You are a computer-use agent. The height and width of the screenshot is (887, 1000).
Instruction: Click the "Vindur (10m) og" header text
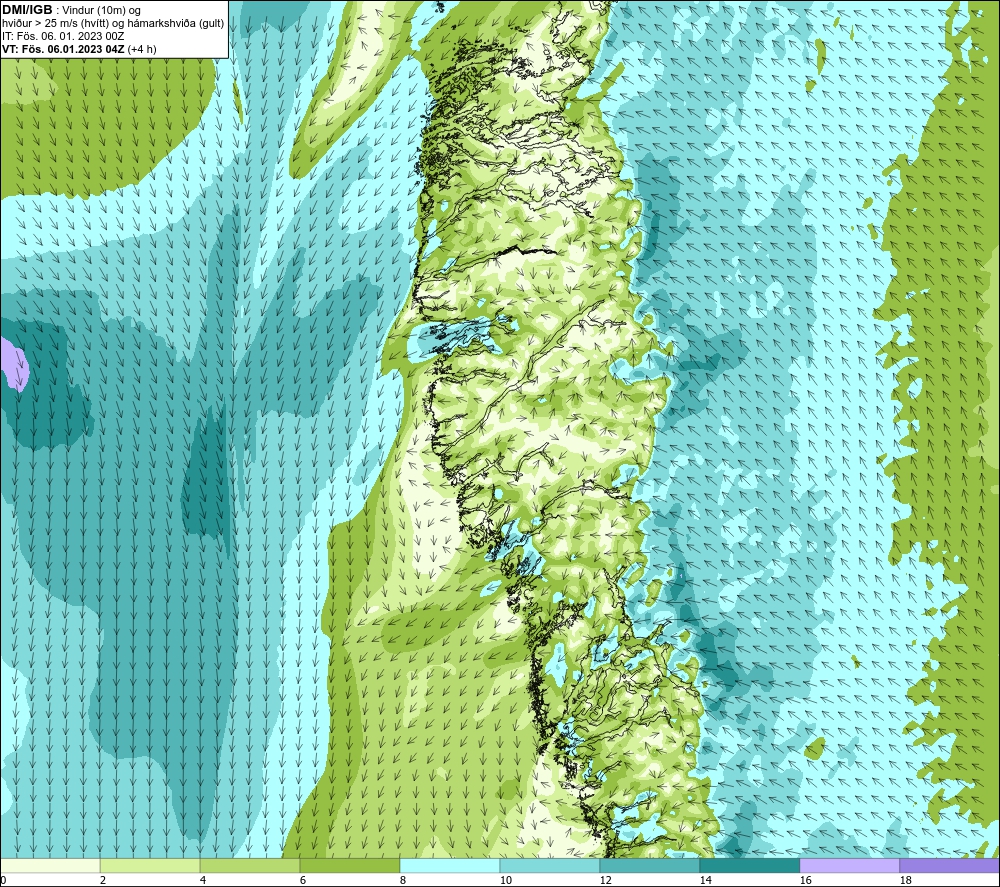point(103,10)
